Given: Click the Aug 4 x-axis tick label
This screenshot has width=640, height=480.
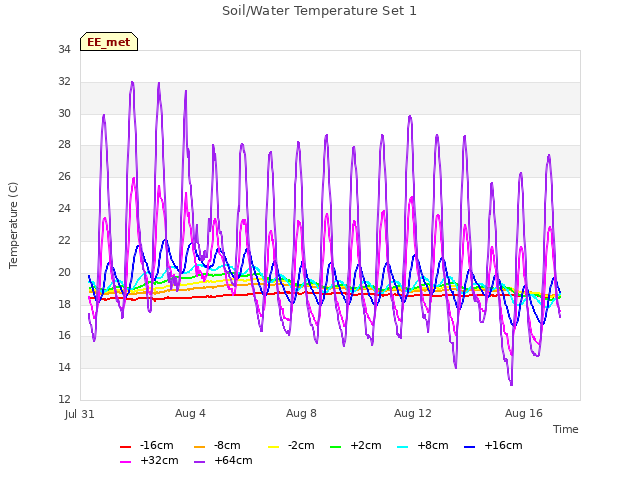Looking at the screenshot, I should tap(190, 413).
